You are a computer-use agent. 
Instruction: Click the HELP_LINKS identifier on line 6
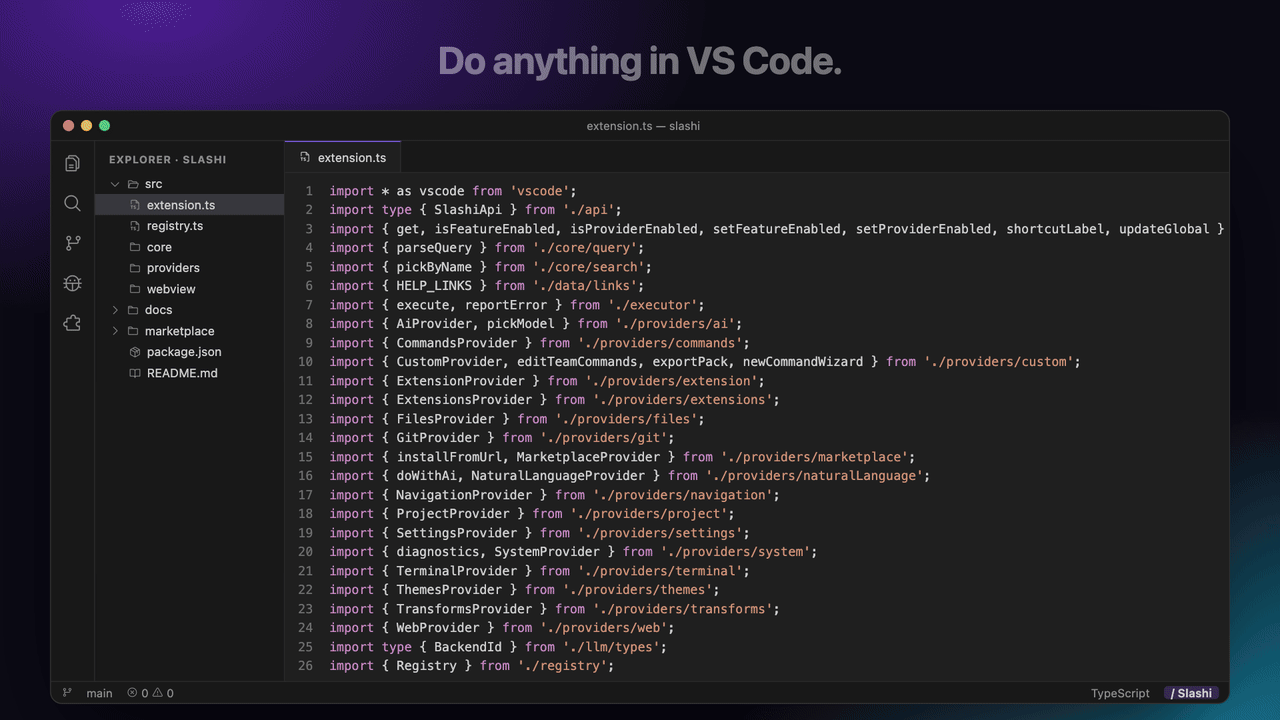pos(434,286)
